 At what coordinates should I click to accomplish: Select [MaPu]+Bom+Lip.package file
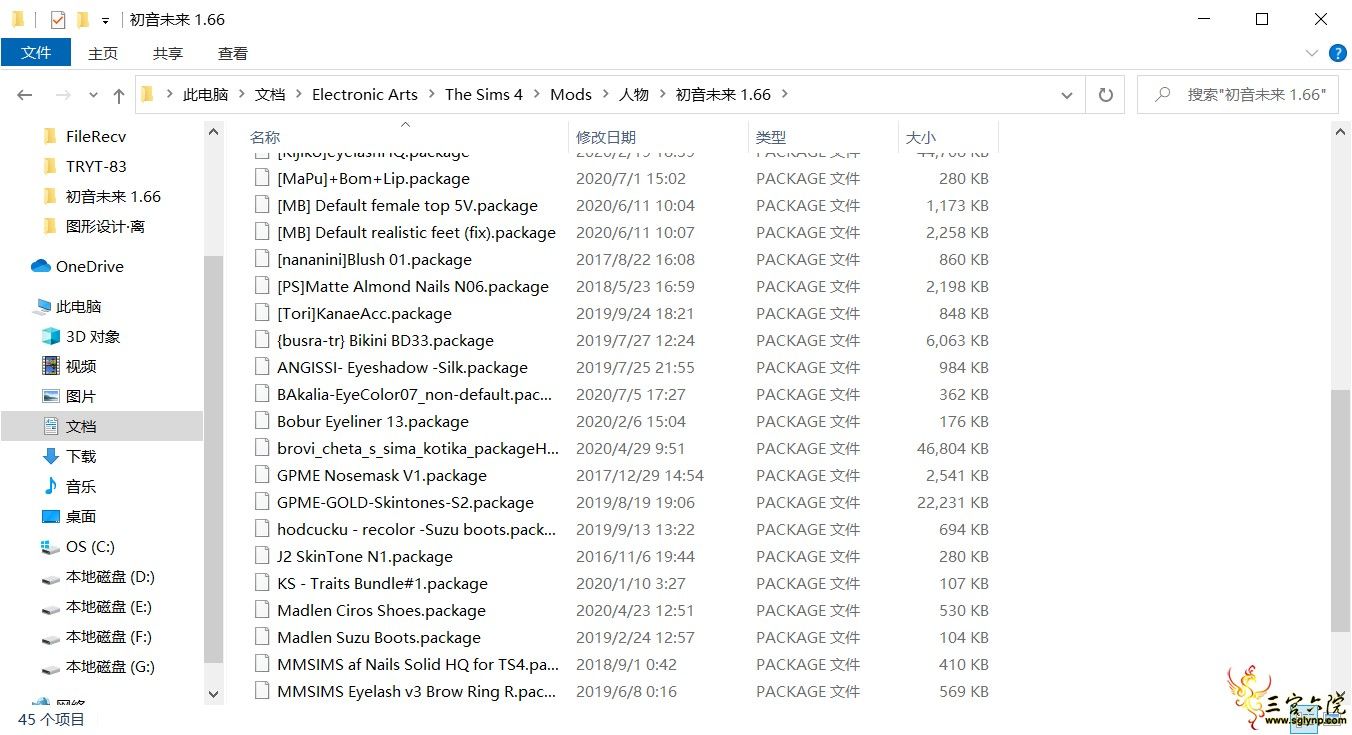373,178
